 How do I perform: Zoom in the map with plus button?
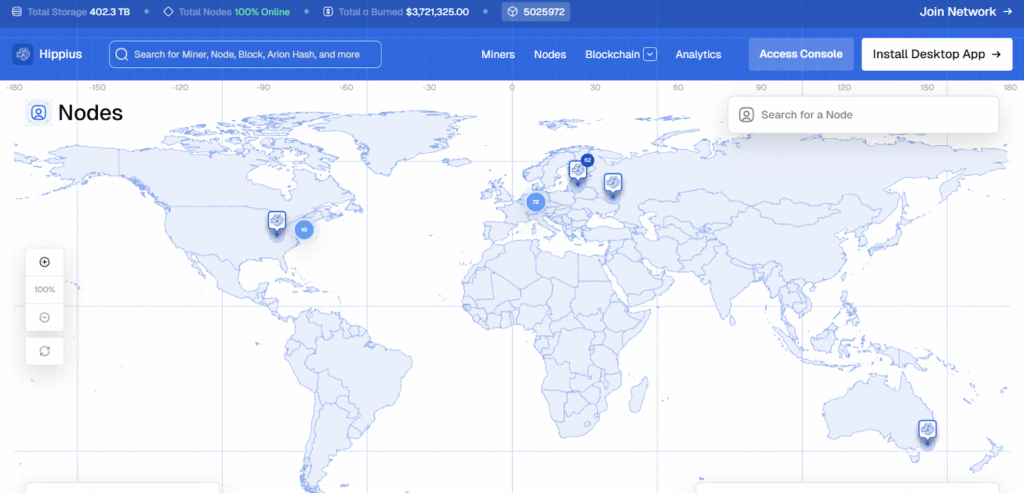tap(45, 262)
